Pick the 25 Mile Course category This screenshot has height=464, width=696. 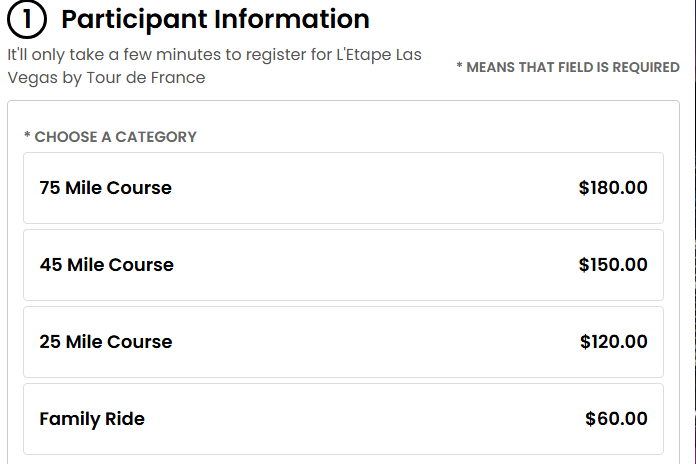pos(105,342)
